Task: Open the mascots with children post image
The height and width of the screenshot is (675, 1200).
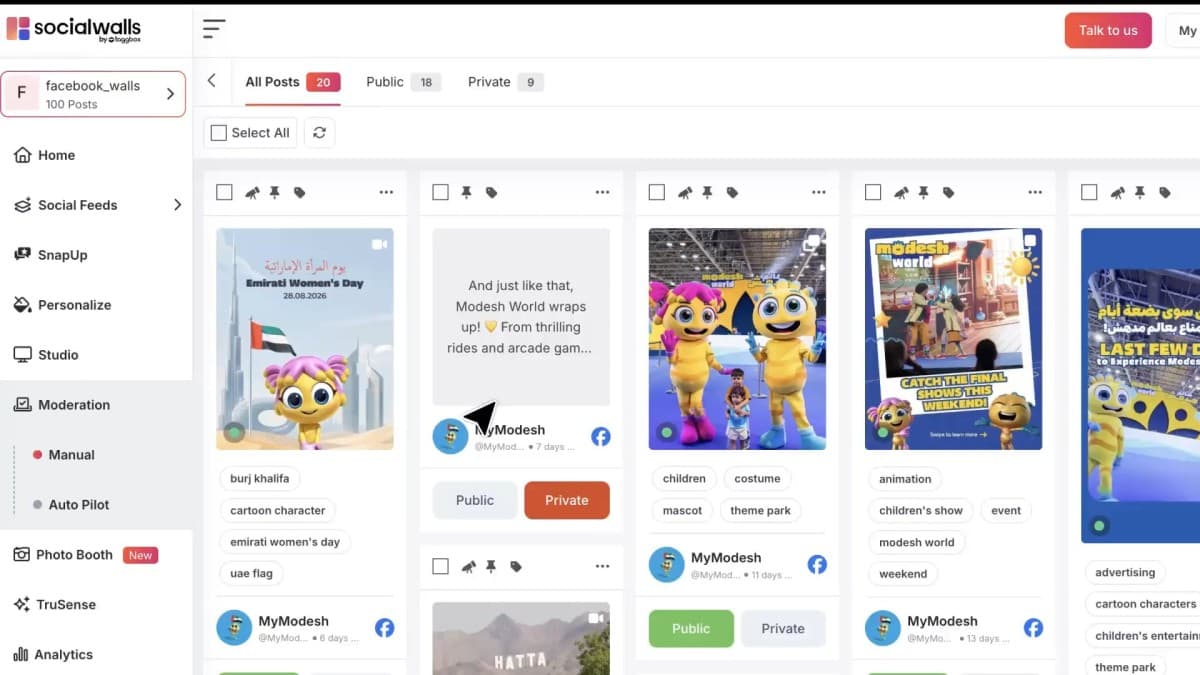Action: tap(737, 339)
